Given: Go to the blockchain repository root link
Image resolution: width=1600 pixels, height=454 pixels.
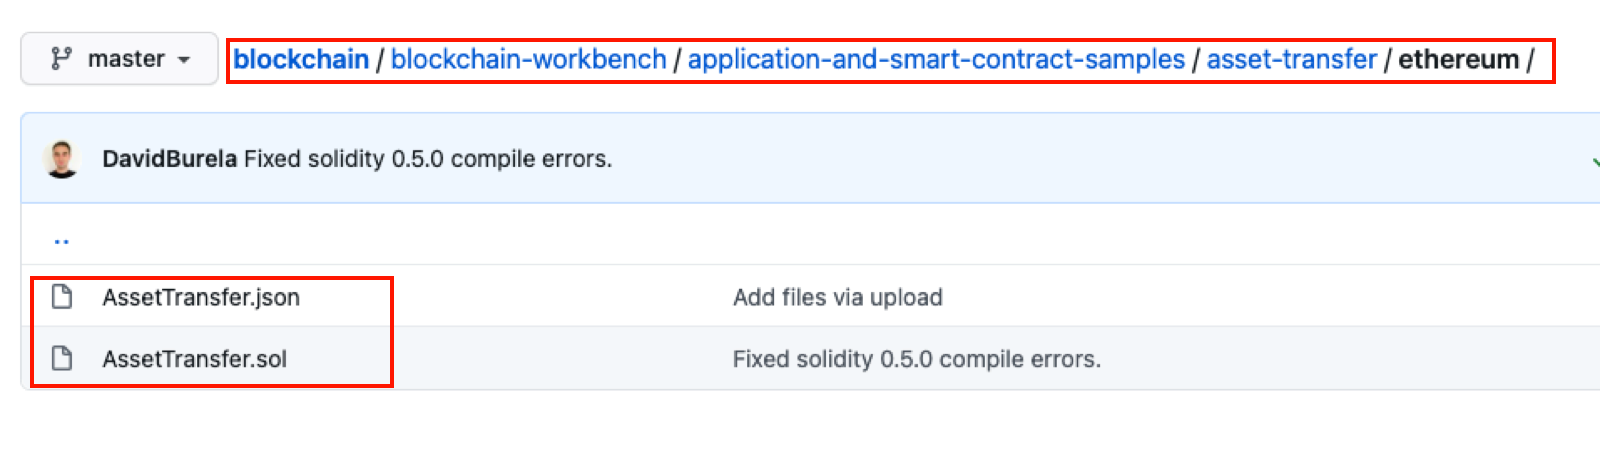Looking at the screenshot, I should 301,60.
